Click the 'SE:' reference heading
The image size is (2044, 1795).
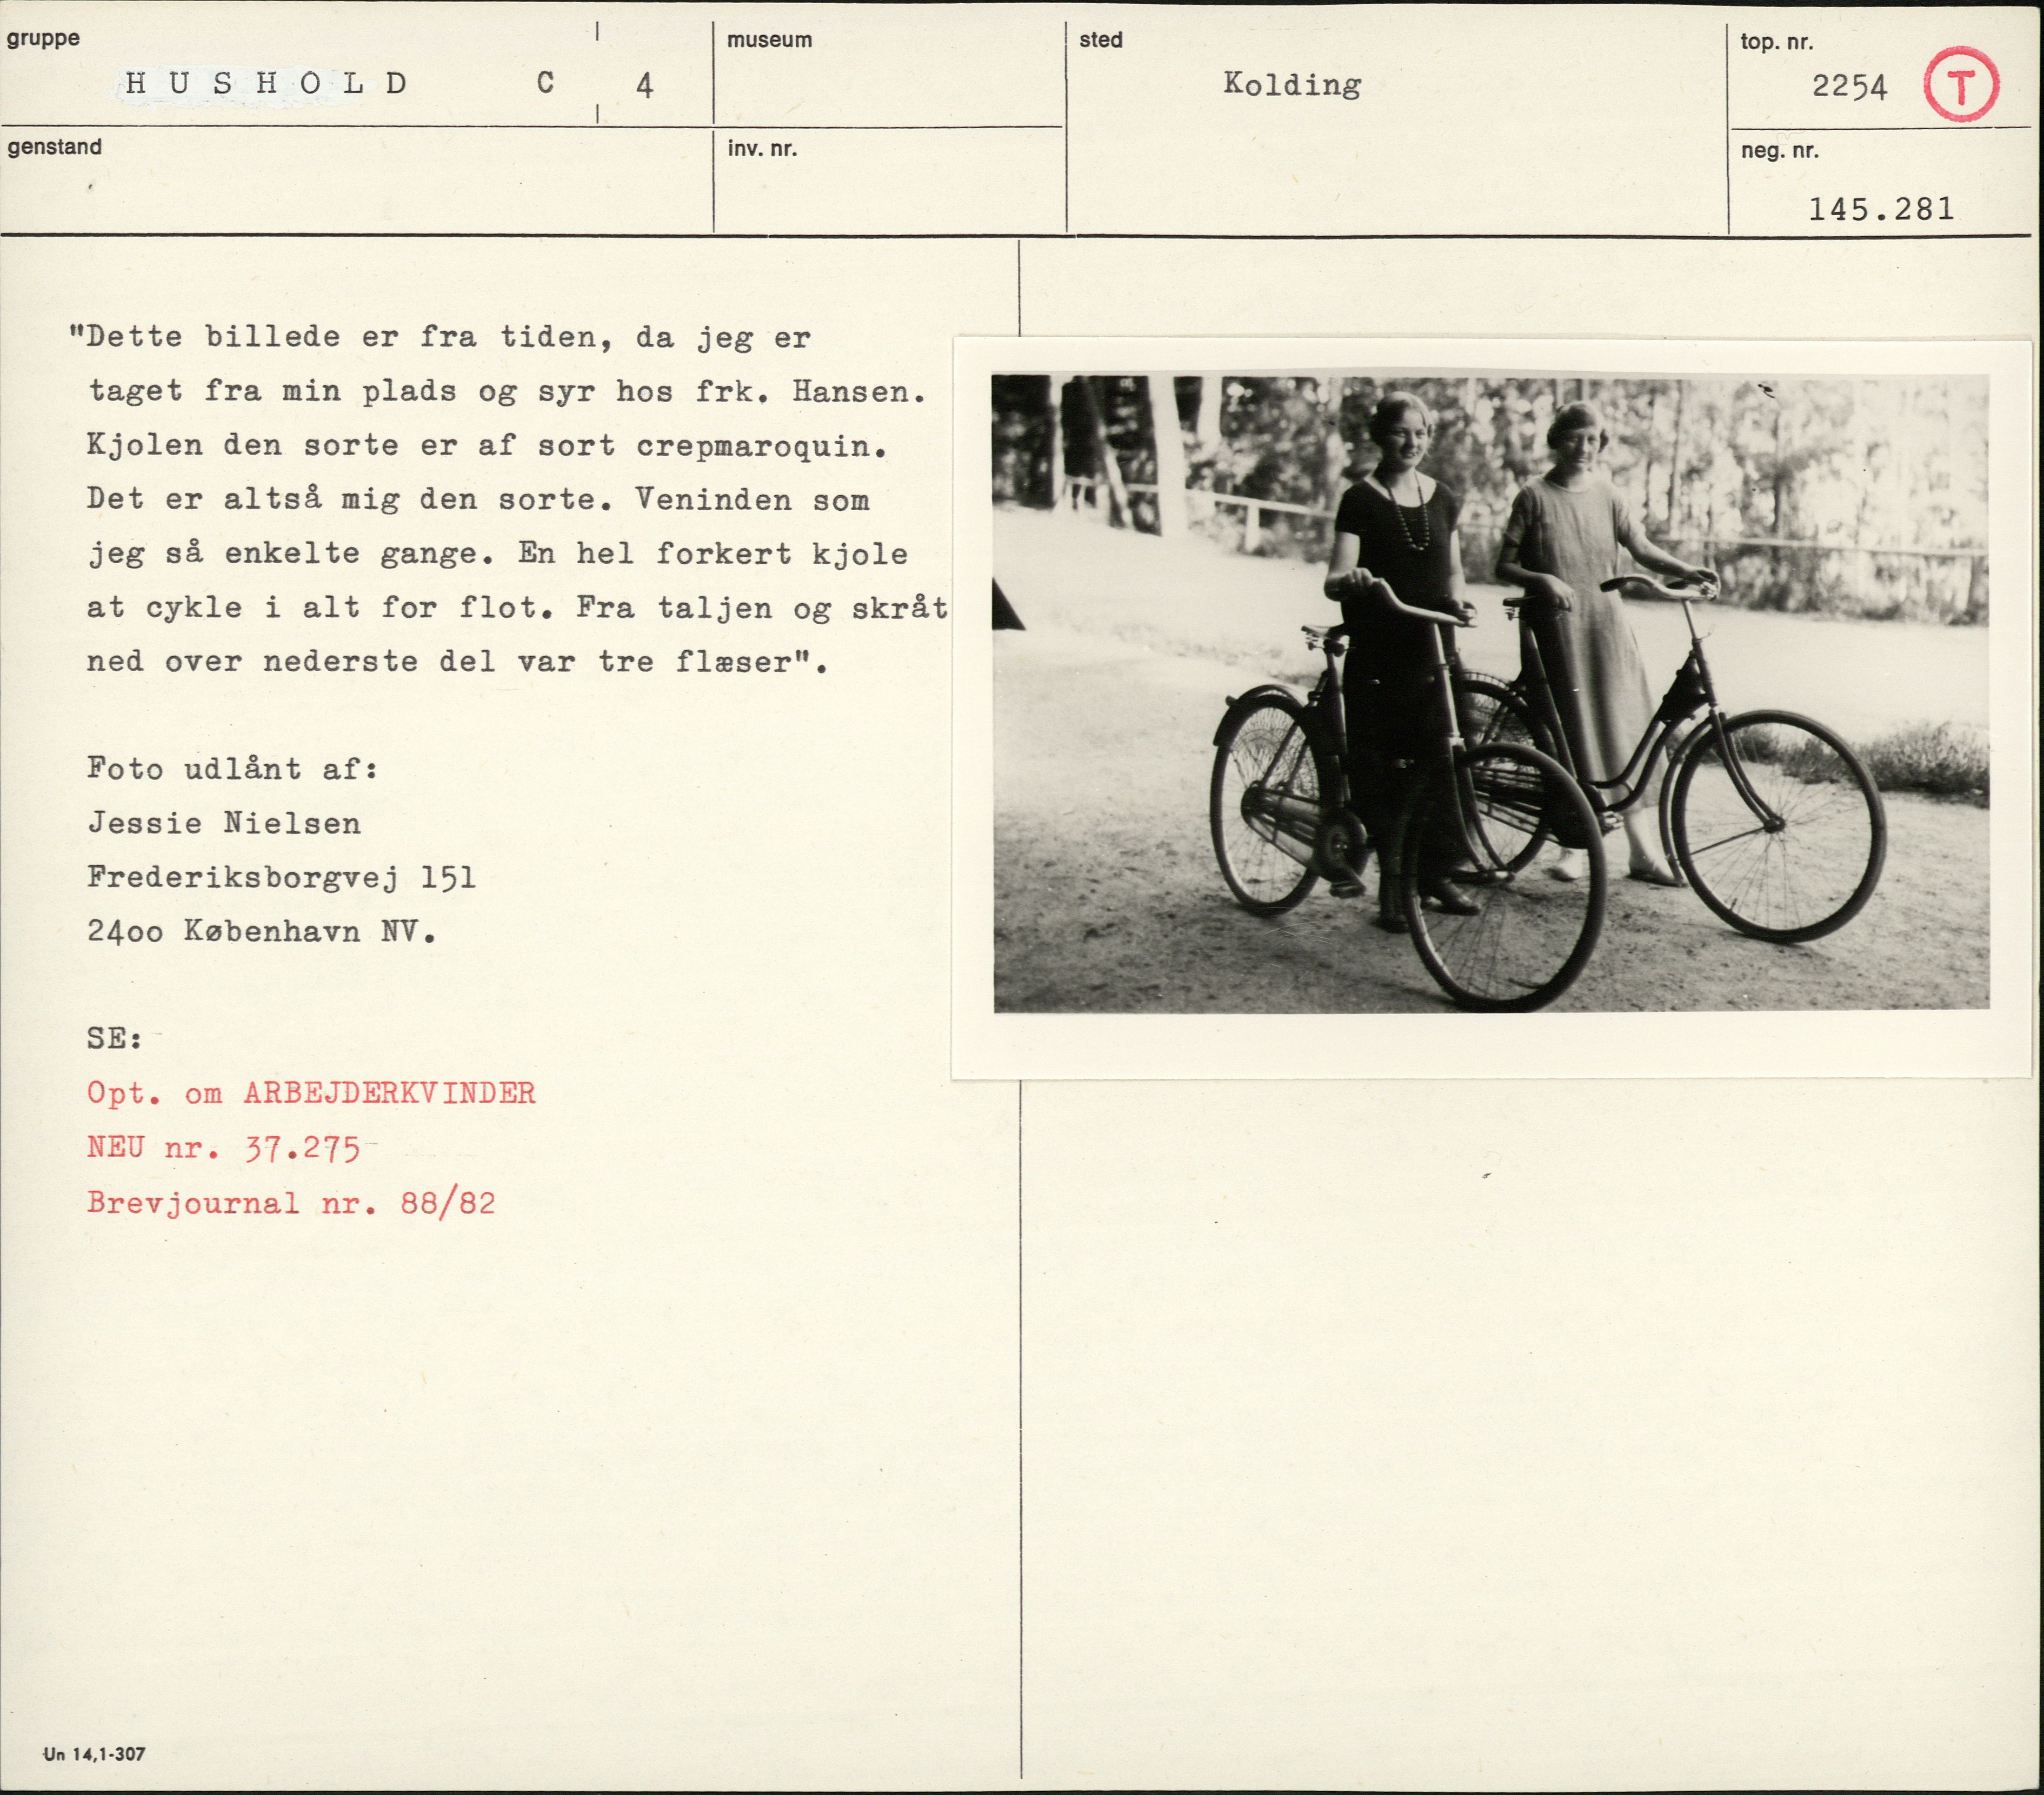click(115, 1038)
